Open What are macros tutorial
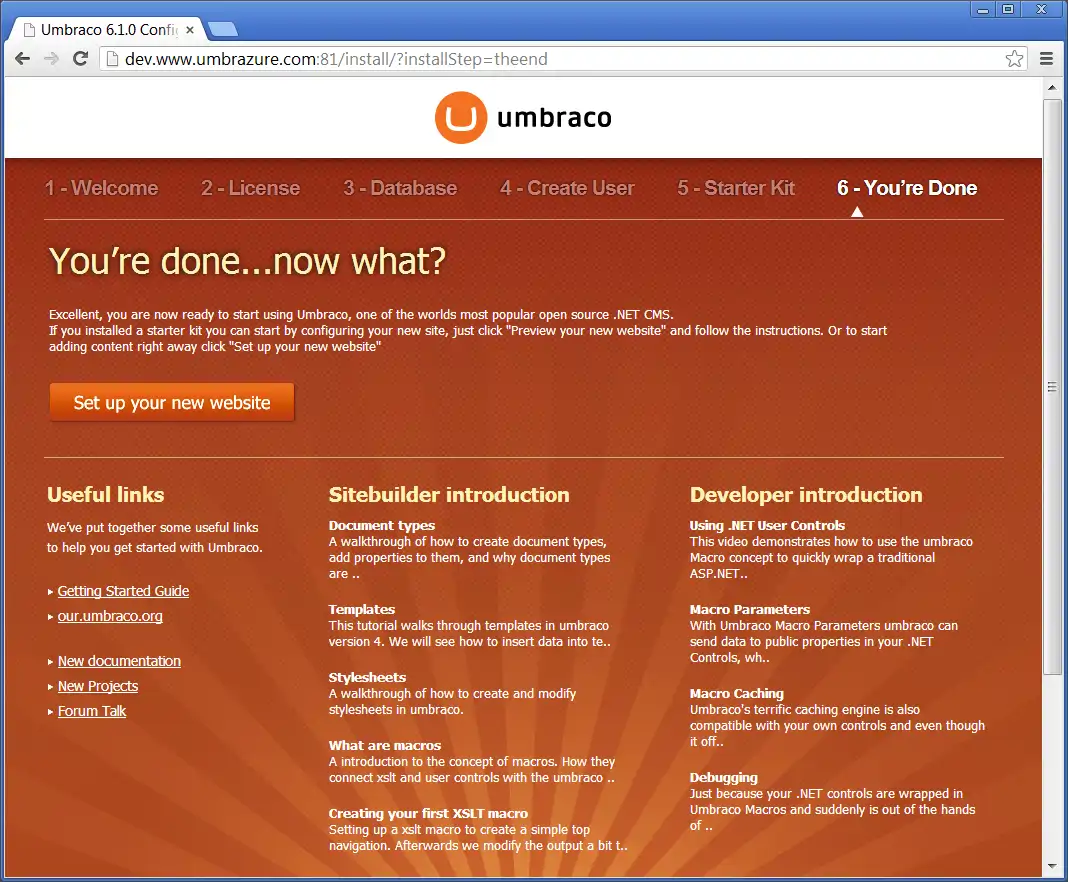Viewport: 1068px width, 882px height. tap(385, 746)
